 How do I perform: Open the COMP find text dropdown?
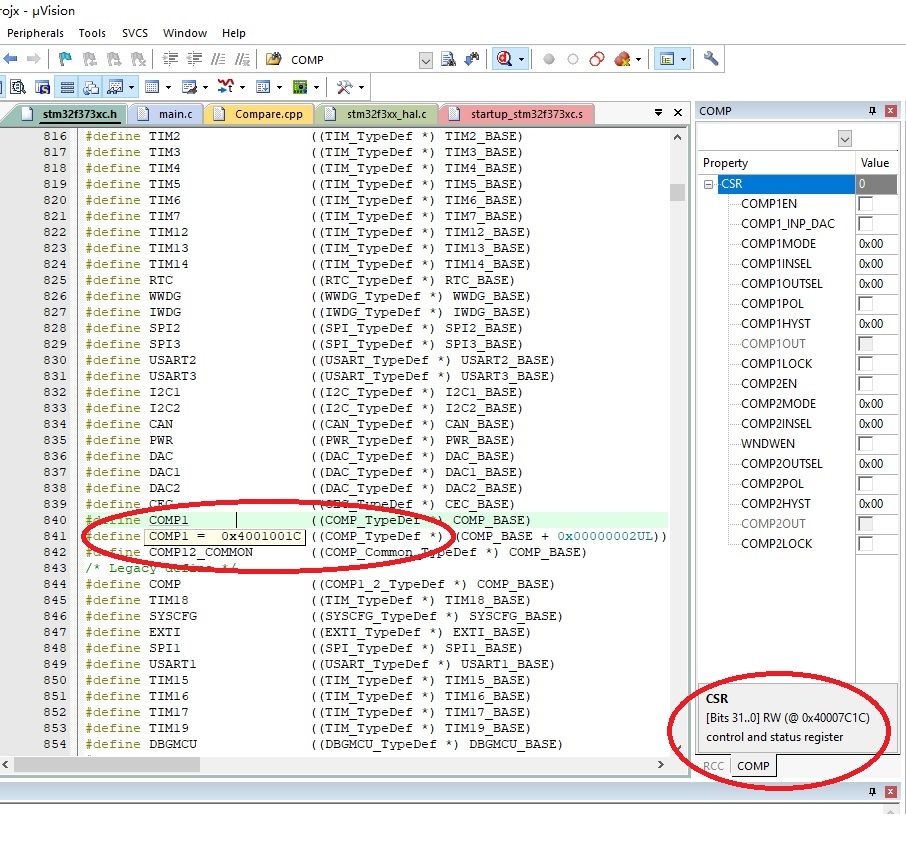point(425,60)
